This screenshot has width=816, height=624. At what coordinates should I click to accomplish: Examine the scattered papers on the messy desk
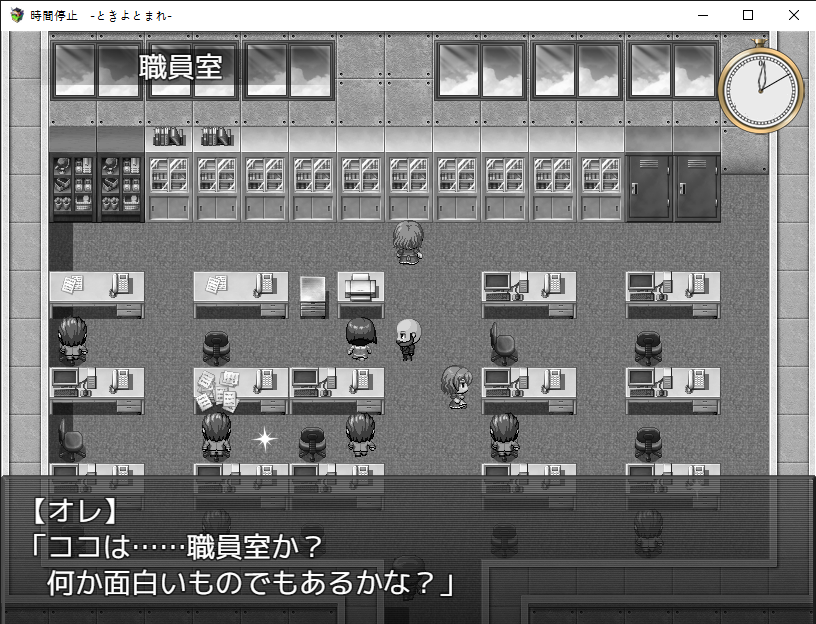pos(217,391)
